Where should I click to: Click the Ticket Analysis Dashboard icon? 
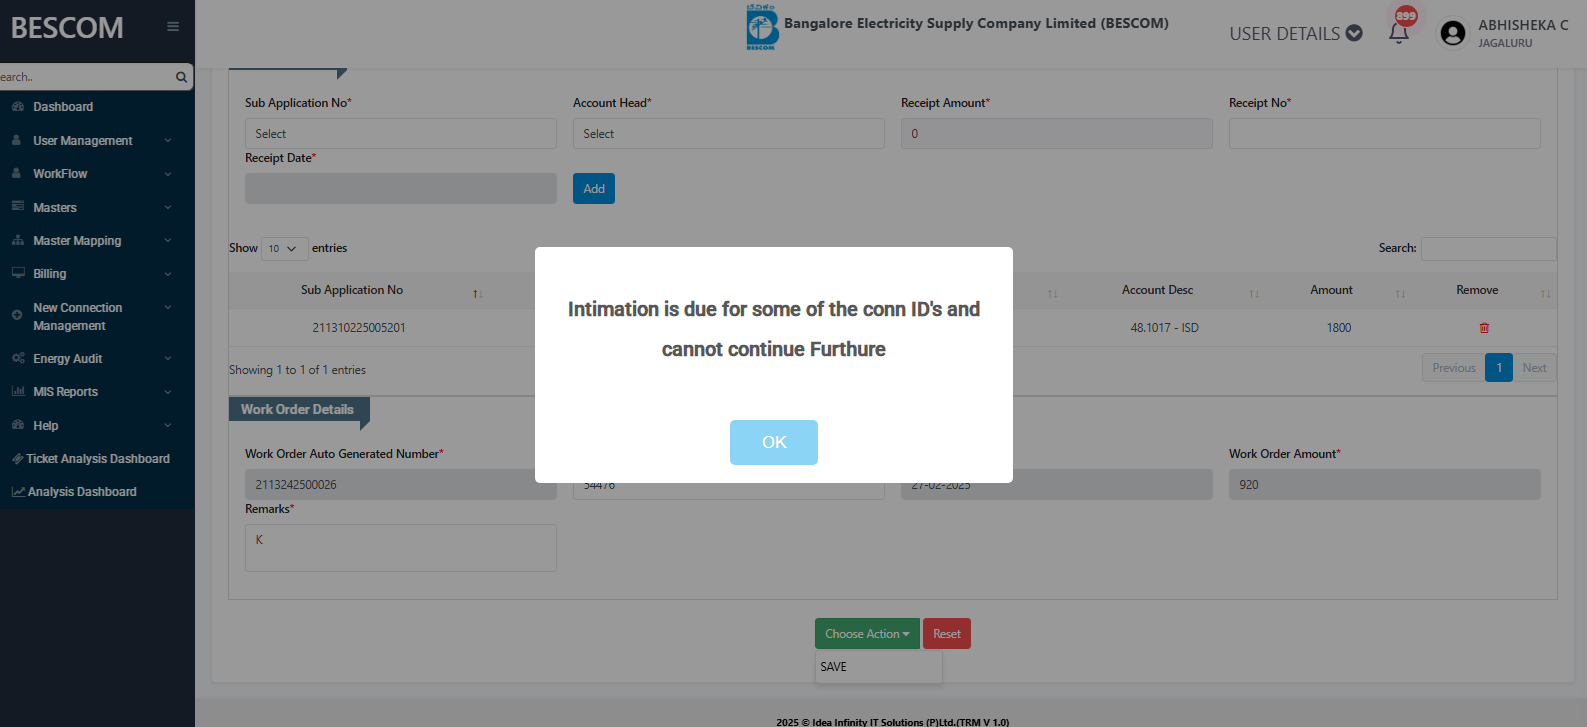tap(17, 459)
